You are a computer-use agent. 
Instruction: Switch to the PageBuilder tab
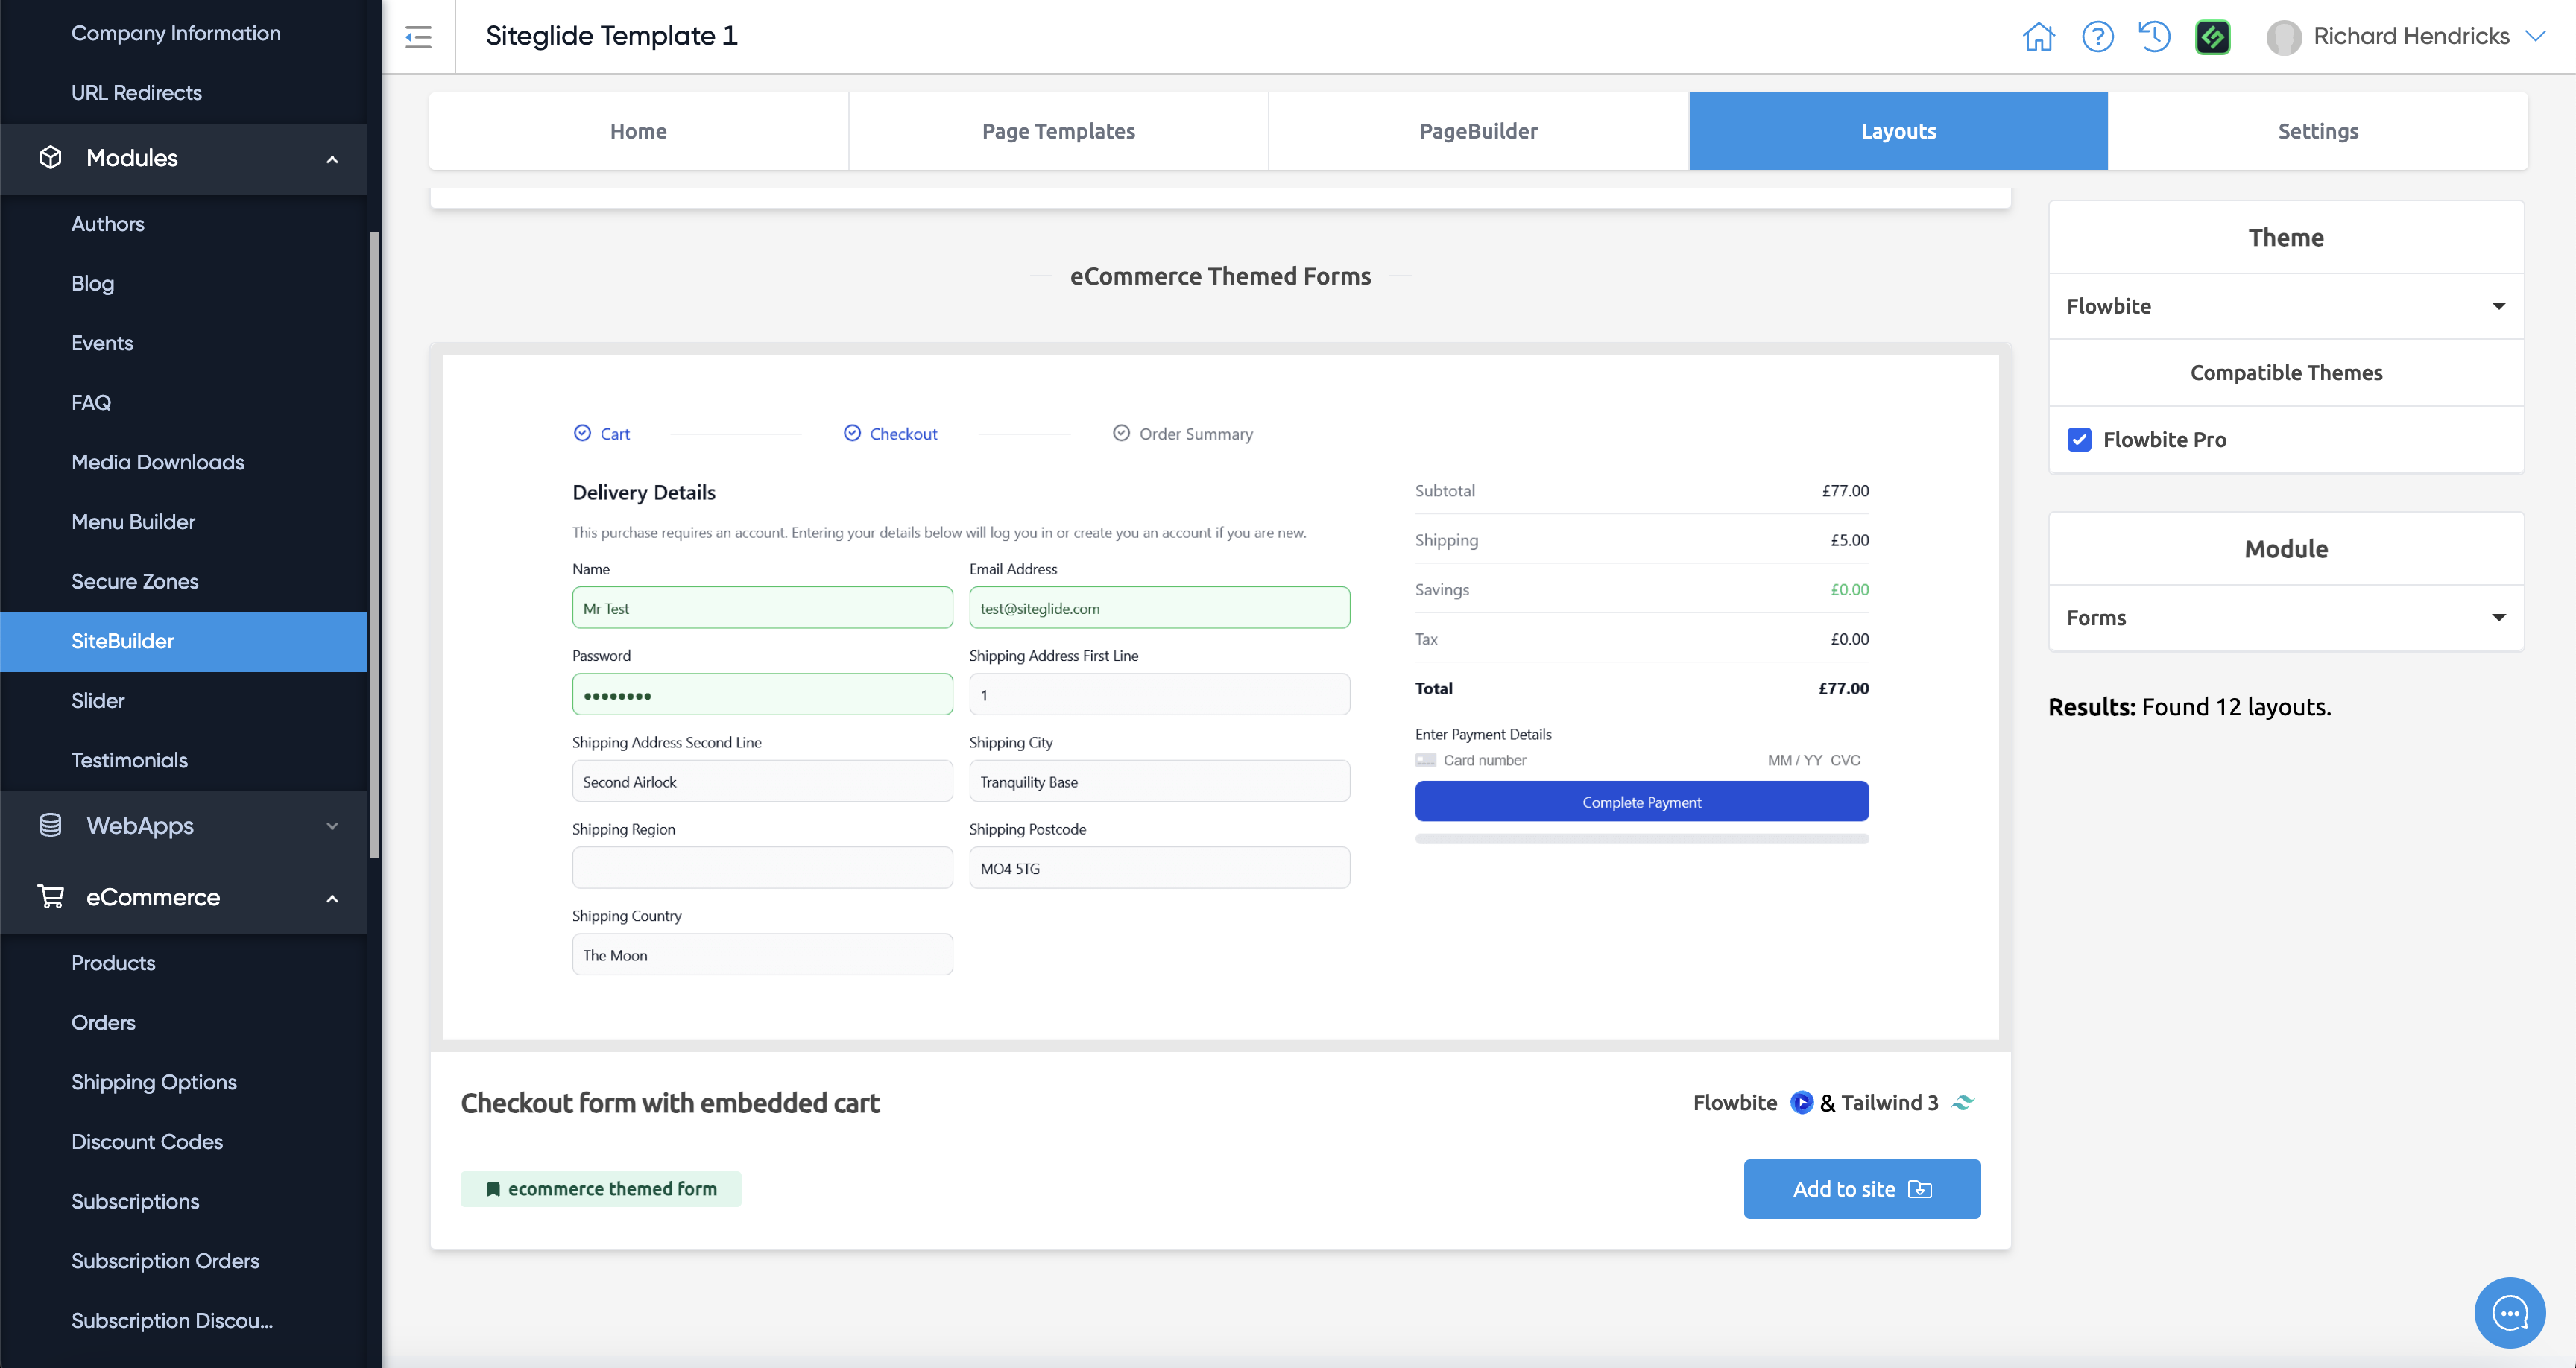(x=1478, y=131)
